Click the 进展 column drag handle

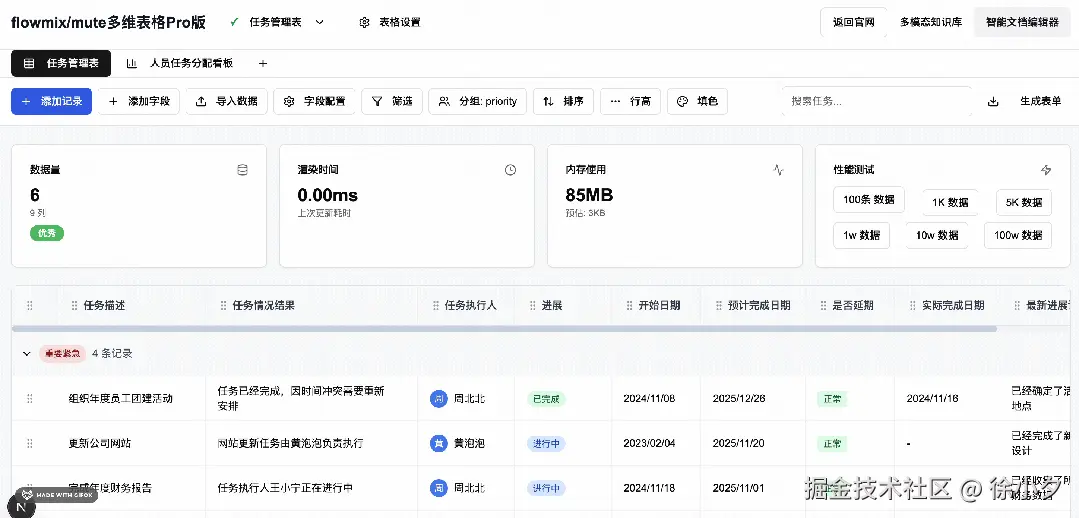tap(532, 306)
